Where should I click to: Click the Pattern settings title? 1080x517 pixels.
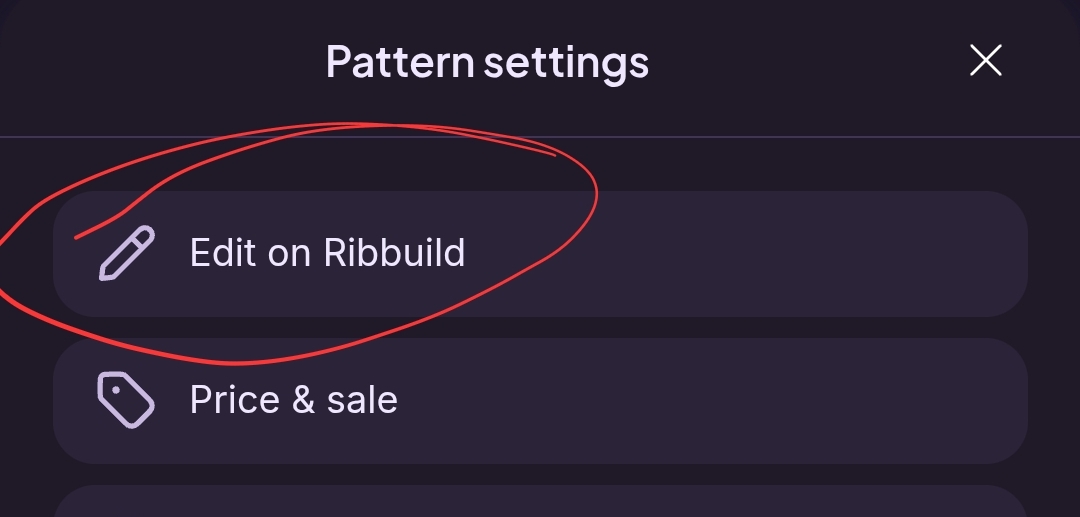click(487, 63)
